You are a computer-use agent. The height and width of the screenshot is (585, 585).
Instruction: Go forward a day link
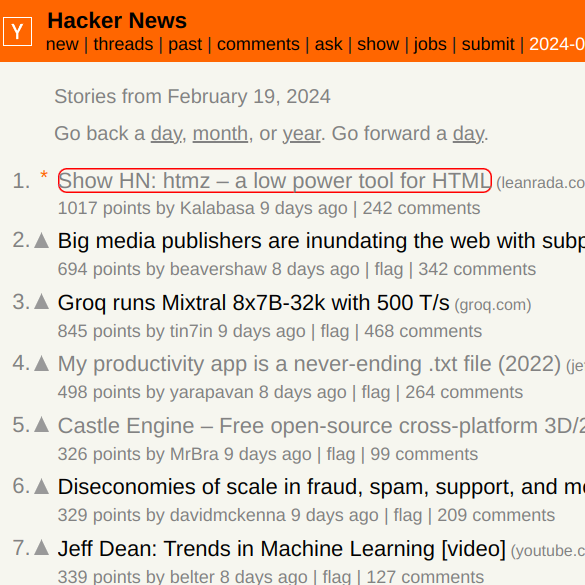(469, 134)
